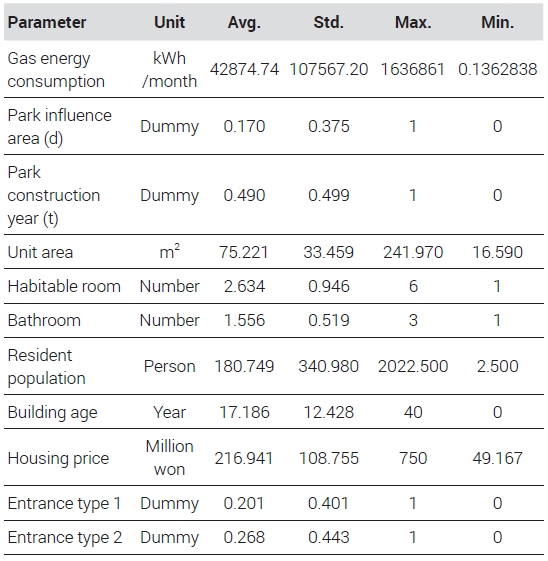Click the Building age row label
Viewport: 548px width, 561px height.
(52, 413)
